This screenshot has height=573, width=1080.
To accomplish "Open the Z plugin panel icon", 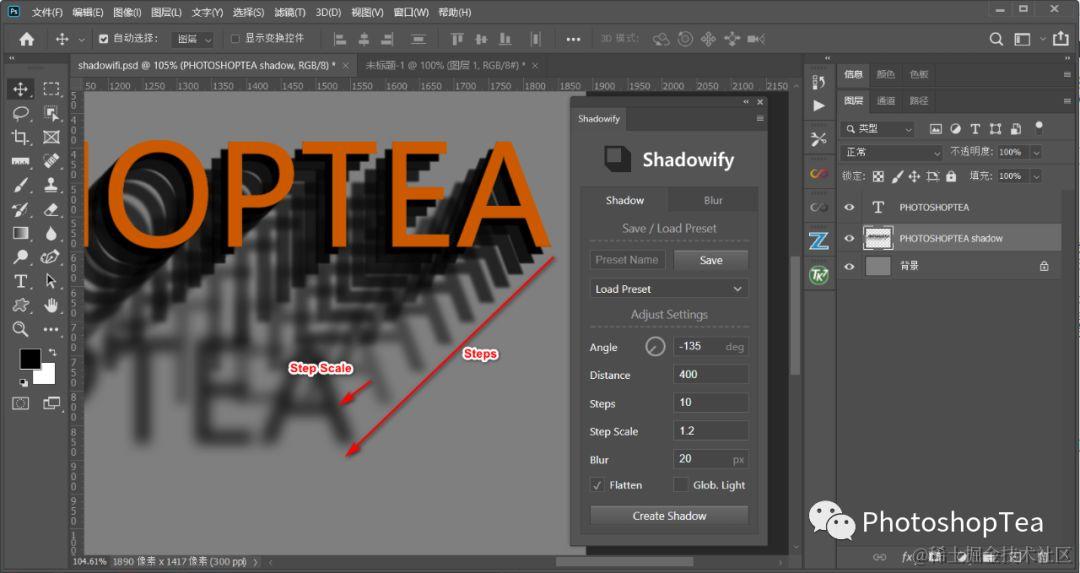I will click(x=819, y=240).
